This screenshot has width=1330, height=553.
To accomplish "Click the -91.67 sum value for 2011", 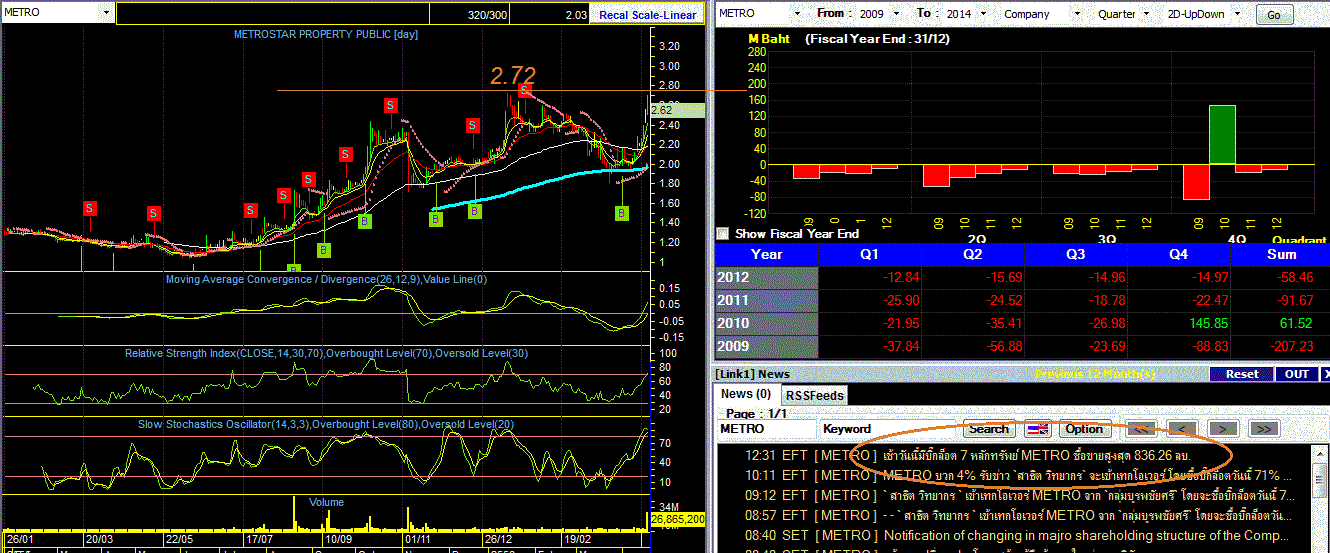I will 1293,300.
